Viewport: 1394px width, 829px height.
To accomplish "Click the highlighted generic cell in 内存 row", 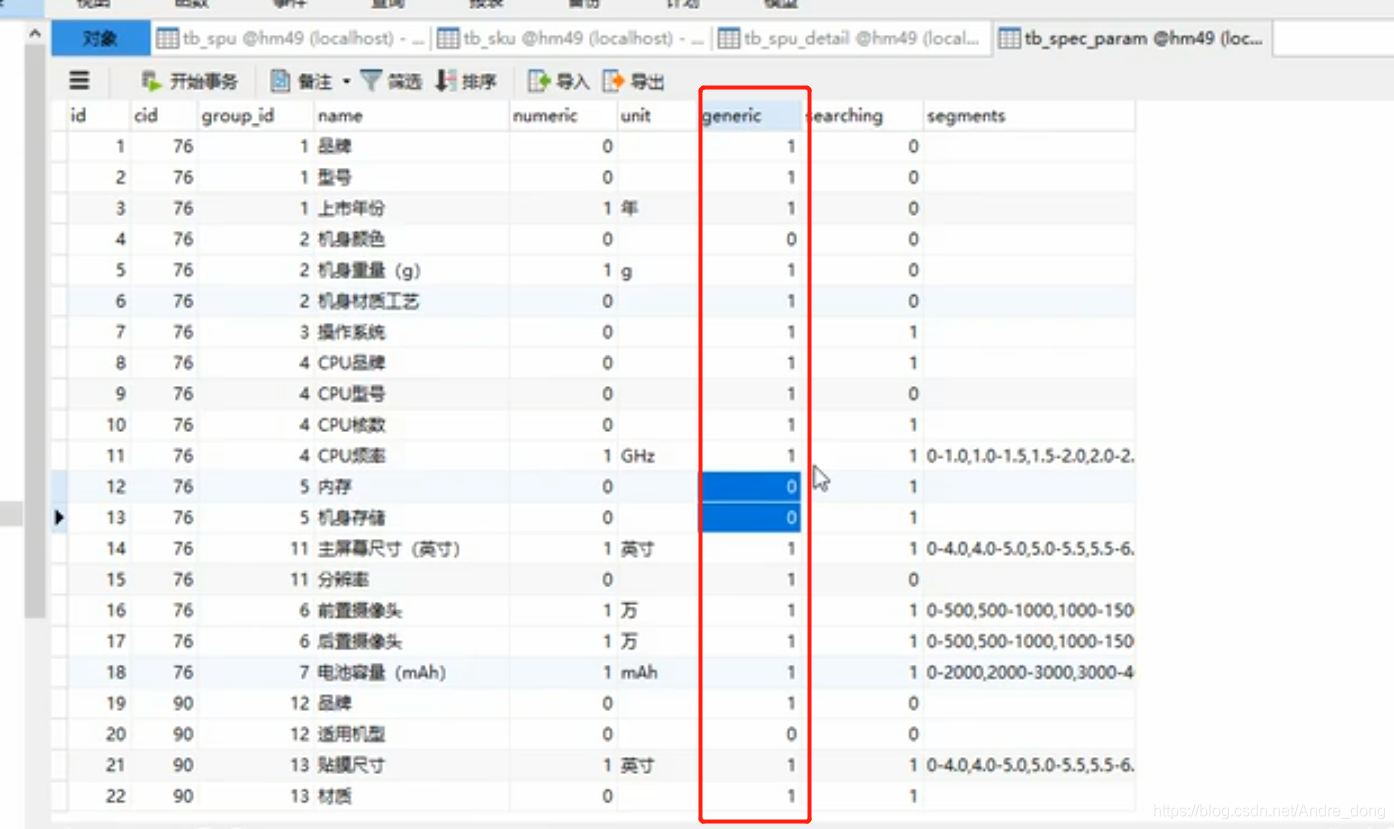I will [x=750, y=487].
